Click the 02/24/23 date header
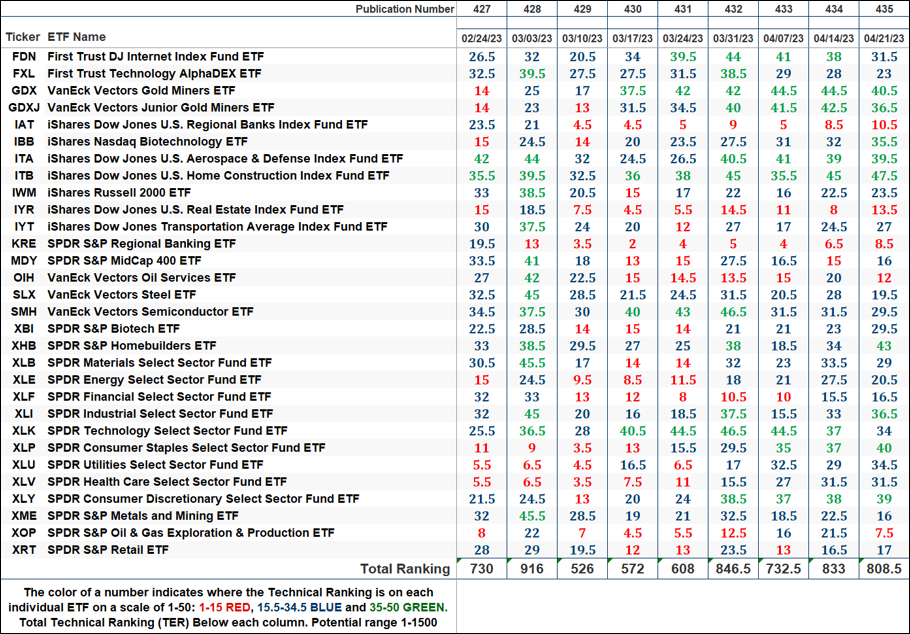 coord(482,38)
